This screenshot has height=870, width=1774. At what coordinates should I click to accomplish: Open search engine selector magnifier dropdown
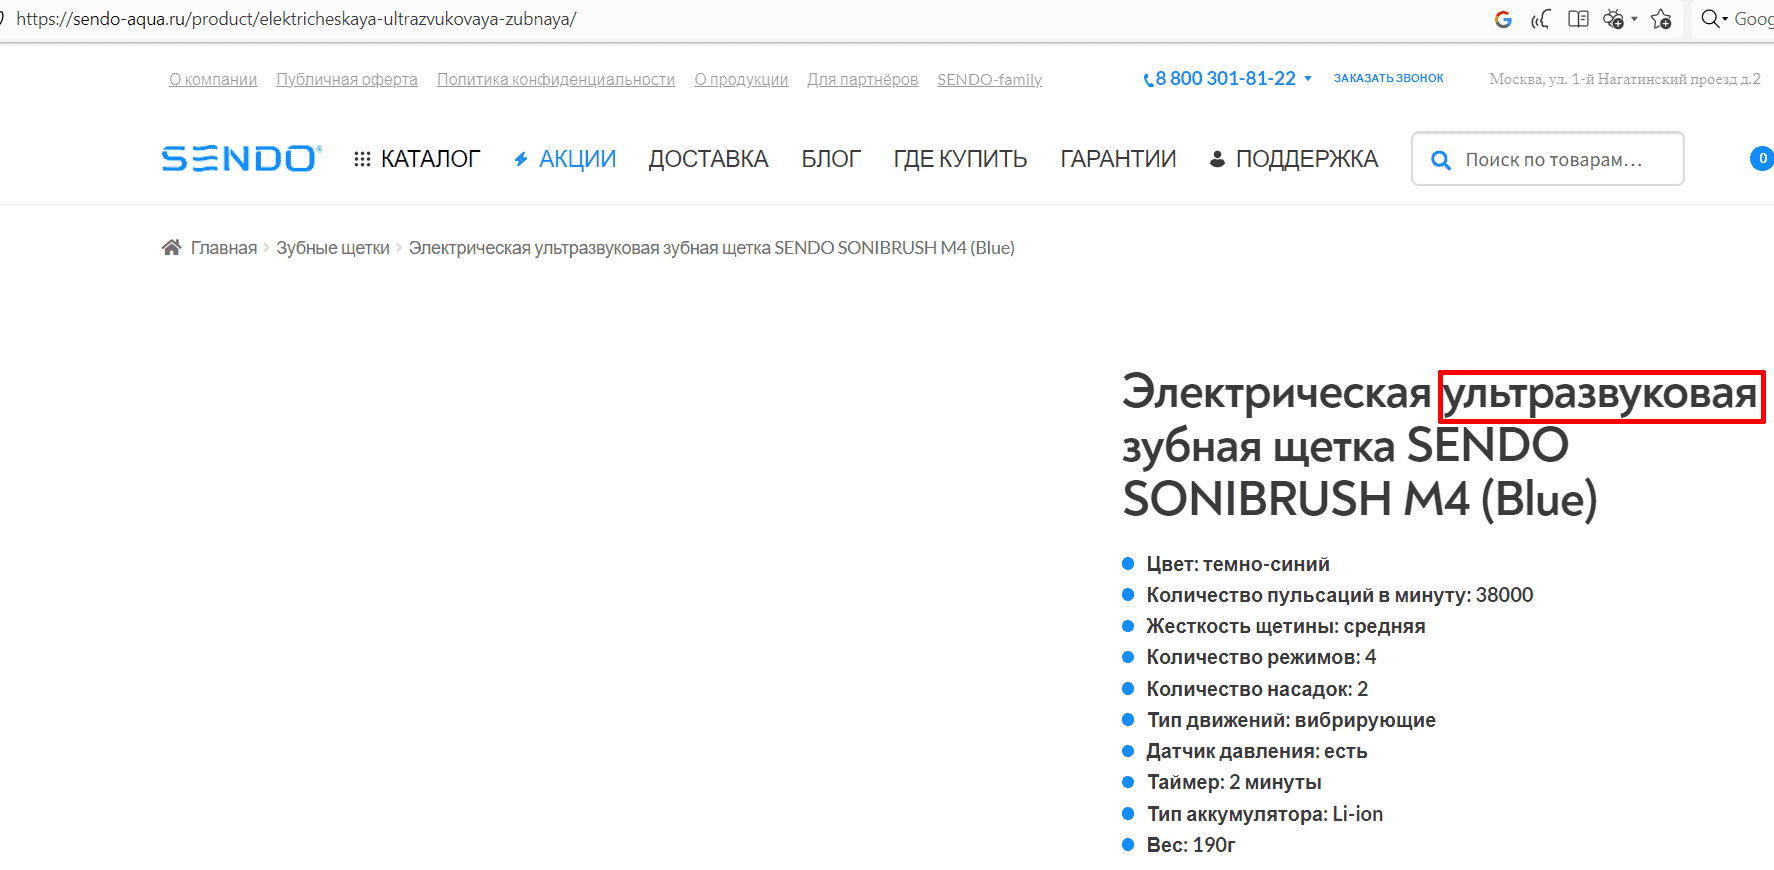(1714, 19)
